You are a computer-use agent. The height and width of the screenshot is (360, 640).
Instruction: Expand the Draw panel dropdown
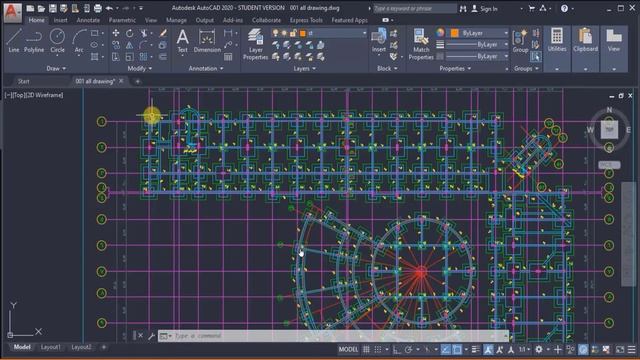coord(56,69)
